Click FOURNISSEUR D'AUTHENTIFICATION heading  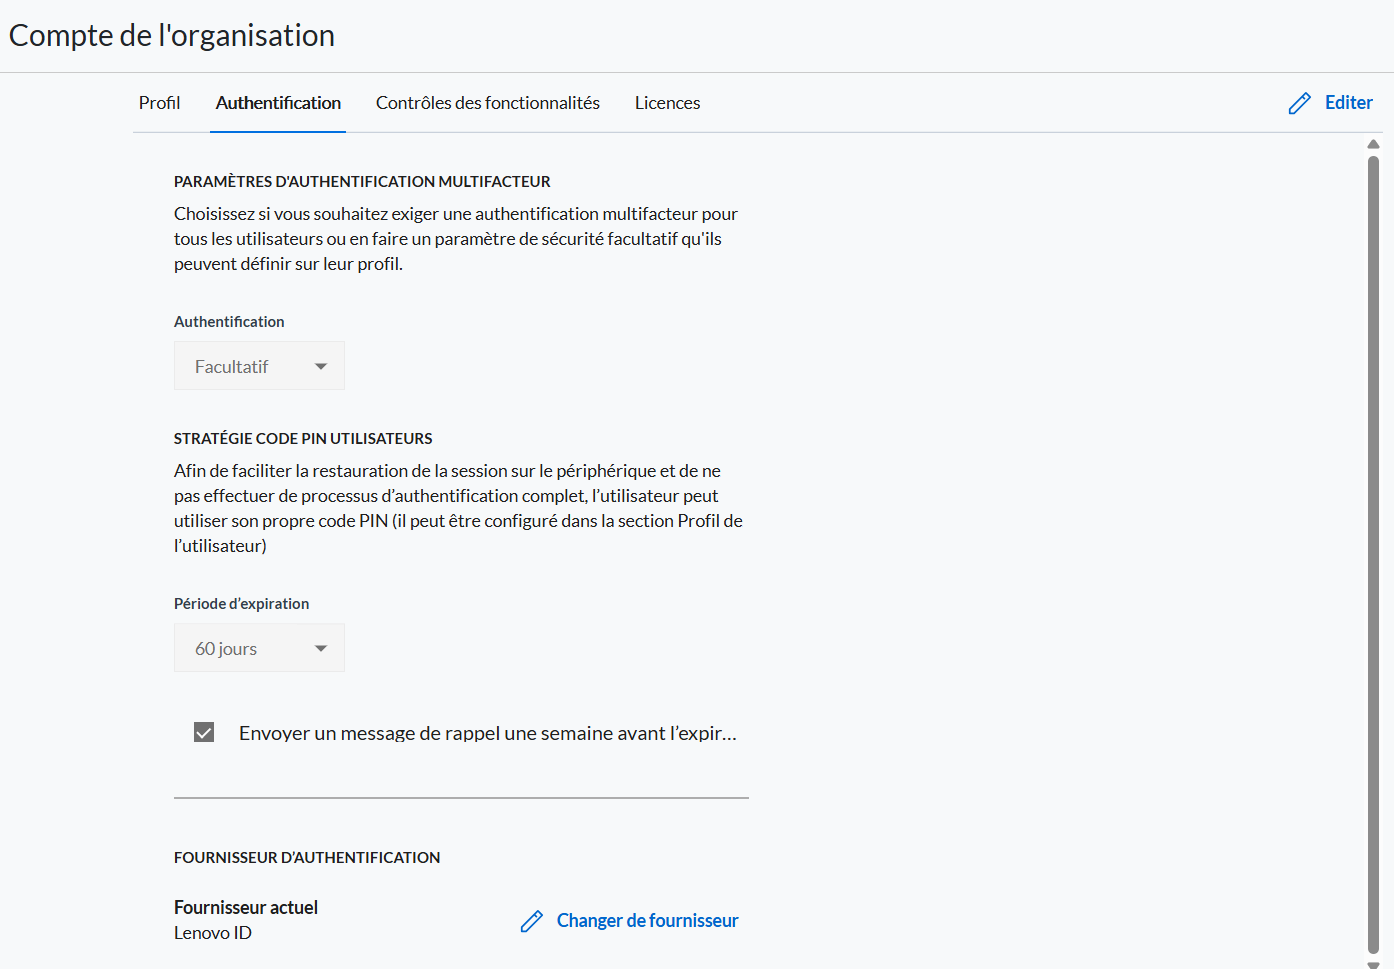(307, 857)
